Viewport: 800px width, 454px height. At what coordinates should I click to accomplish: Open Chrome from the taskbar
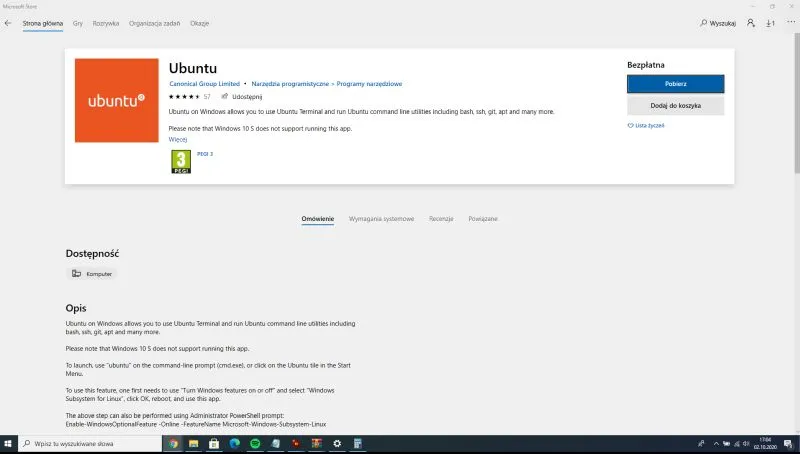173,443
